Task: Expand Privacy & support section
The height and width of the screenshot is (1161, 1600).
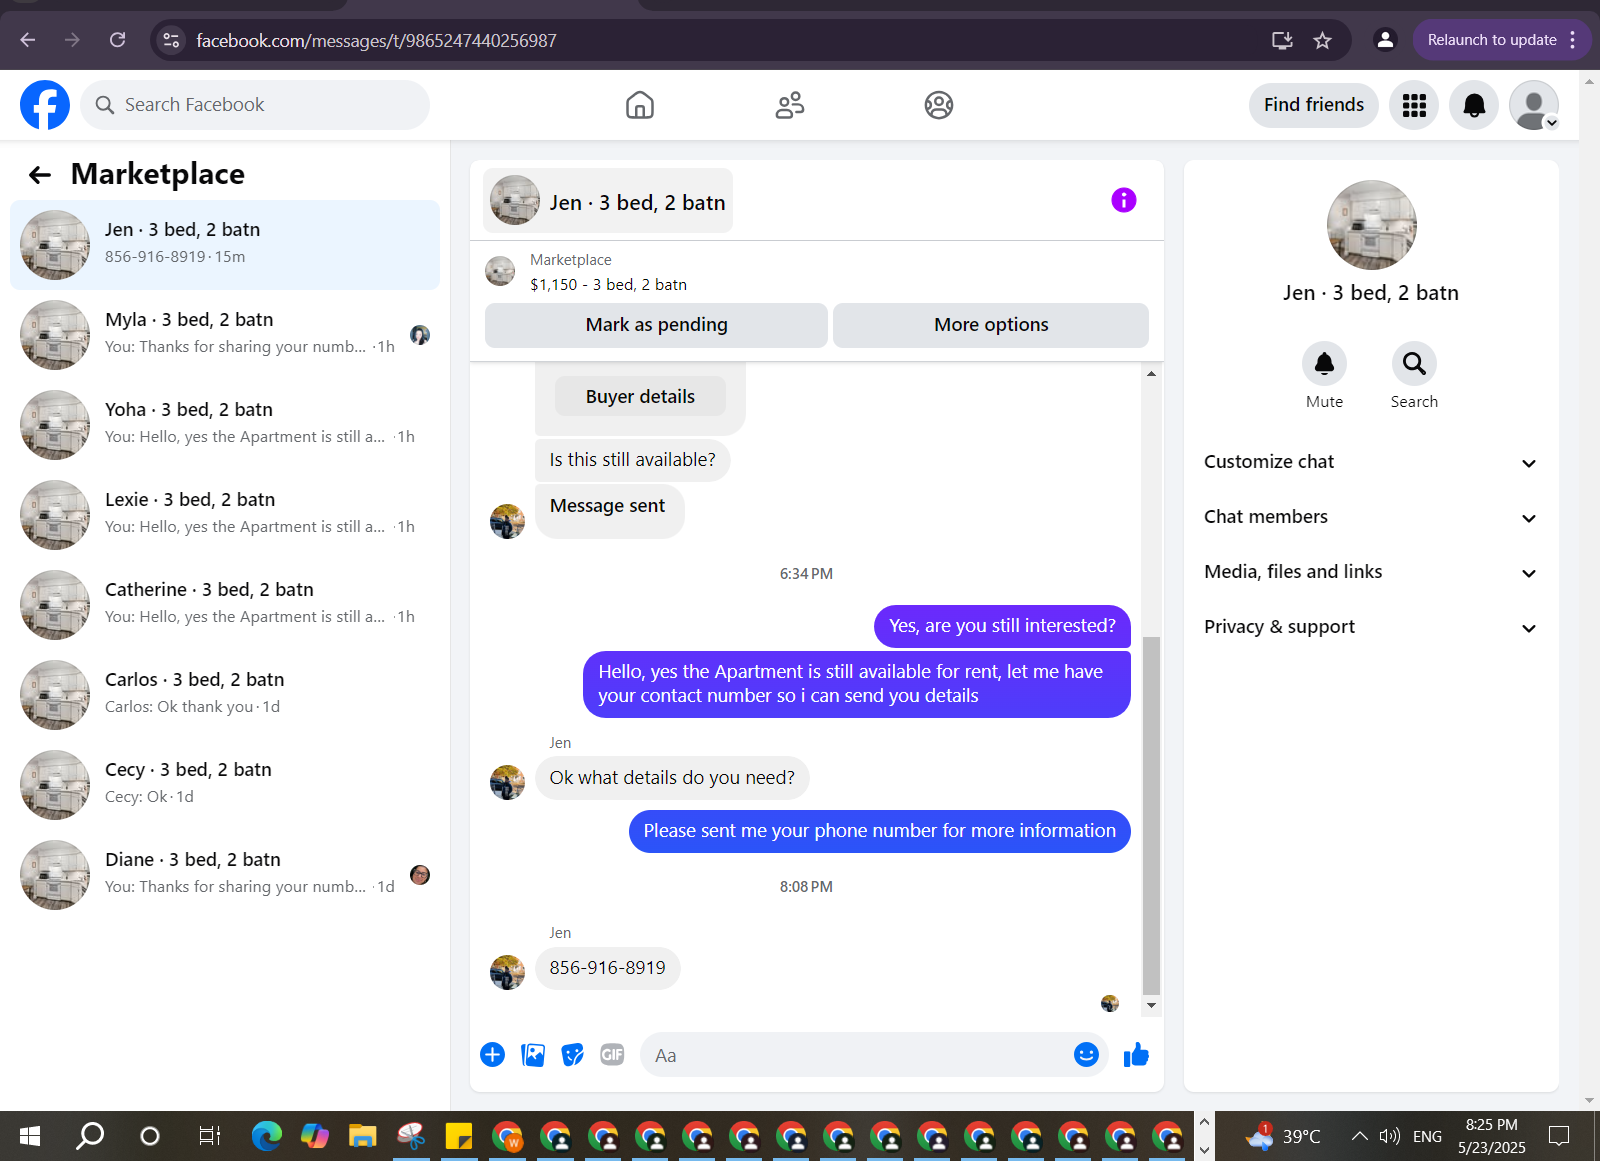Action: (1370, 627)
